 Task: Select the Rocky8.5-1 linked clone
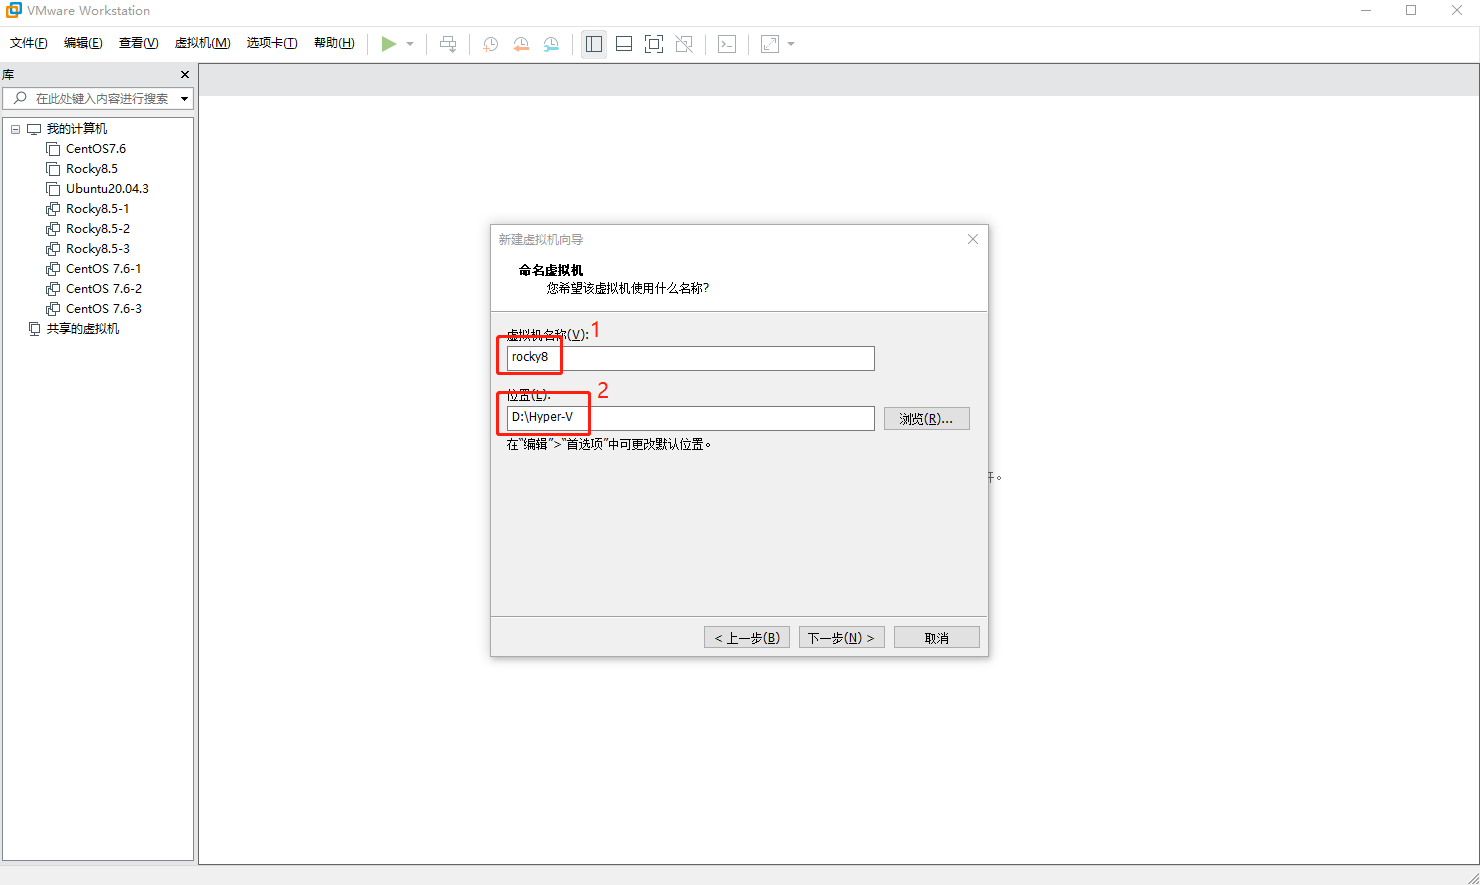pyautogui.click(x=97, y=209)
